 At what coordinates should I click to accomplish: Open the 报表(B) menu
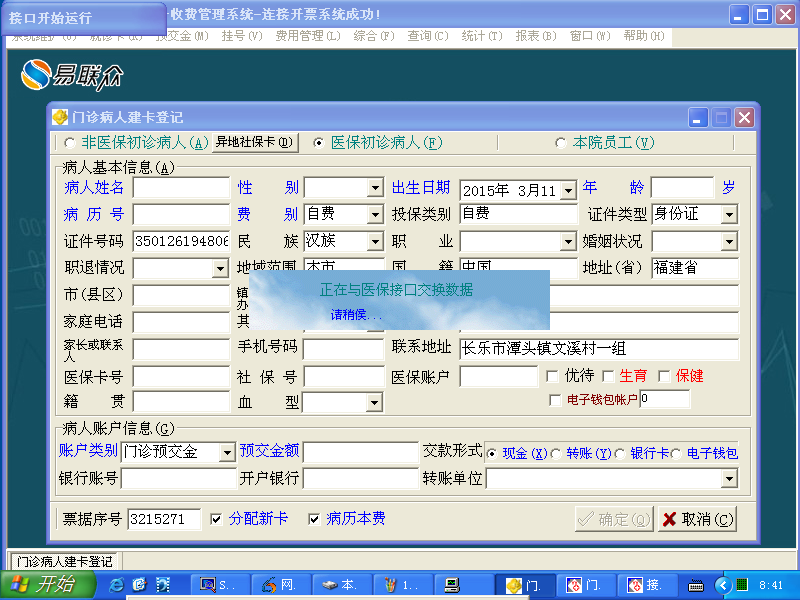pos(536,36)
